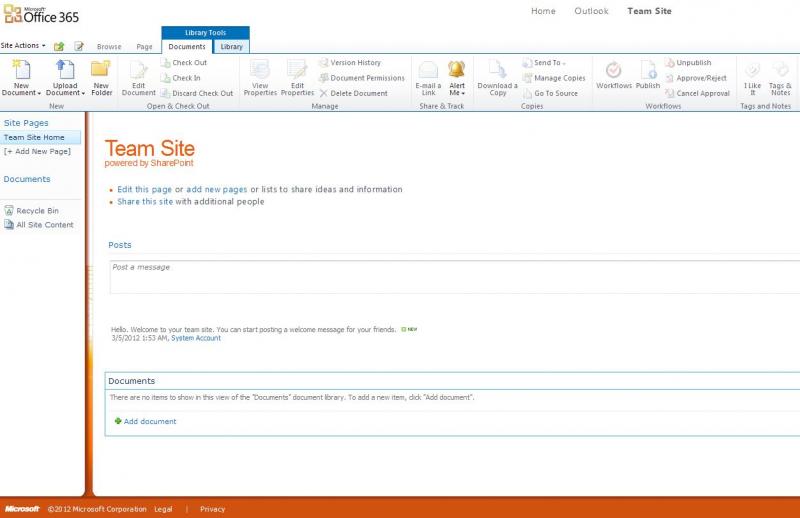This screenshot has width=800, height=518.
Task: Click the E-mail a Link icon
Action: [x=428, y=69]
